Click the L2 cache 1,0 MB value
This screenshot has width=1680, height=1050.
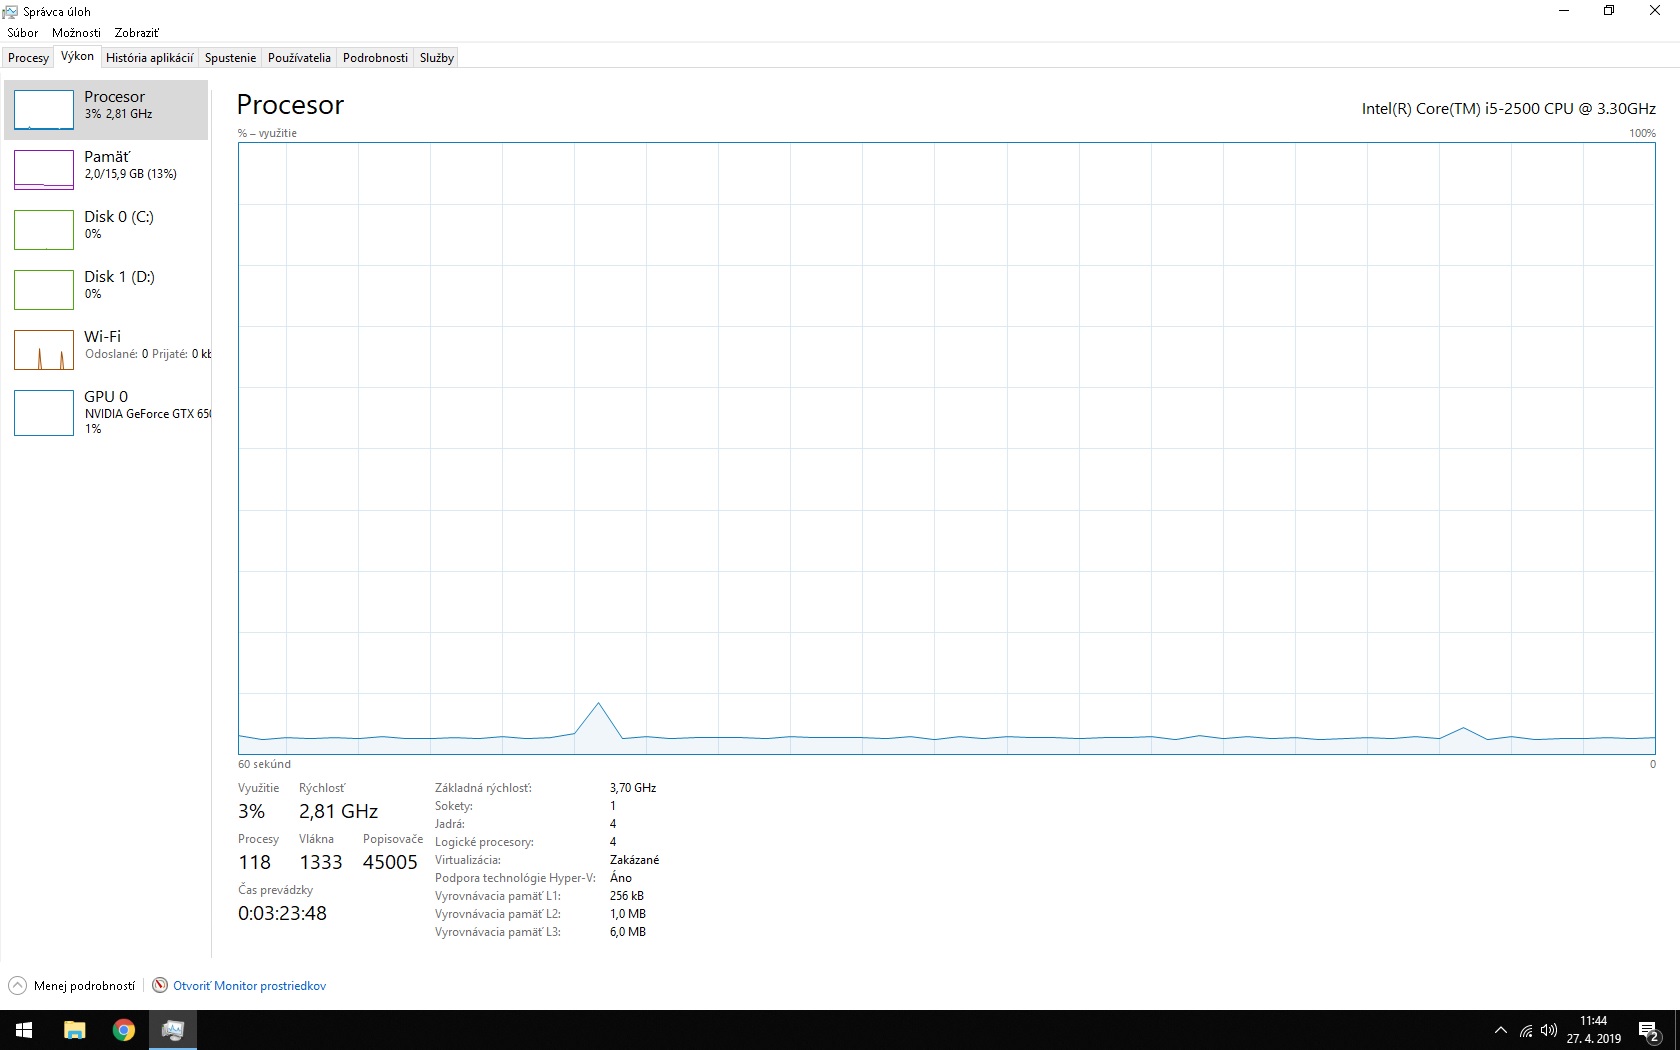pyautogui.click(x=628, y=914)
